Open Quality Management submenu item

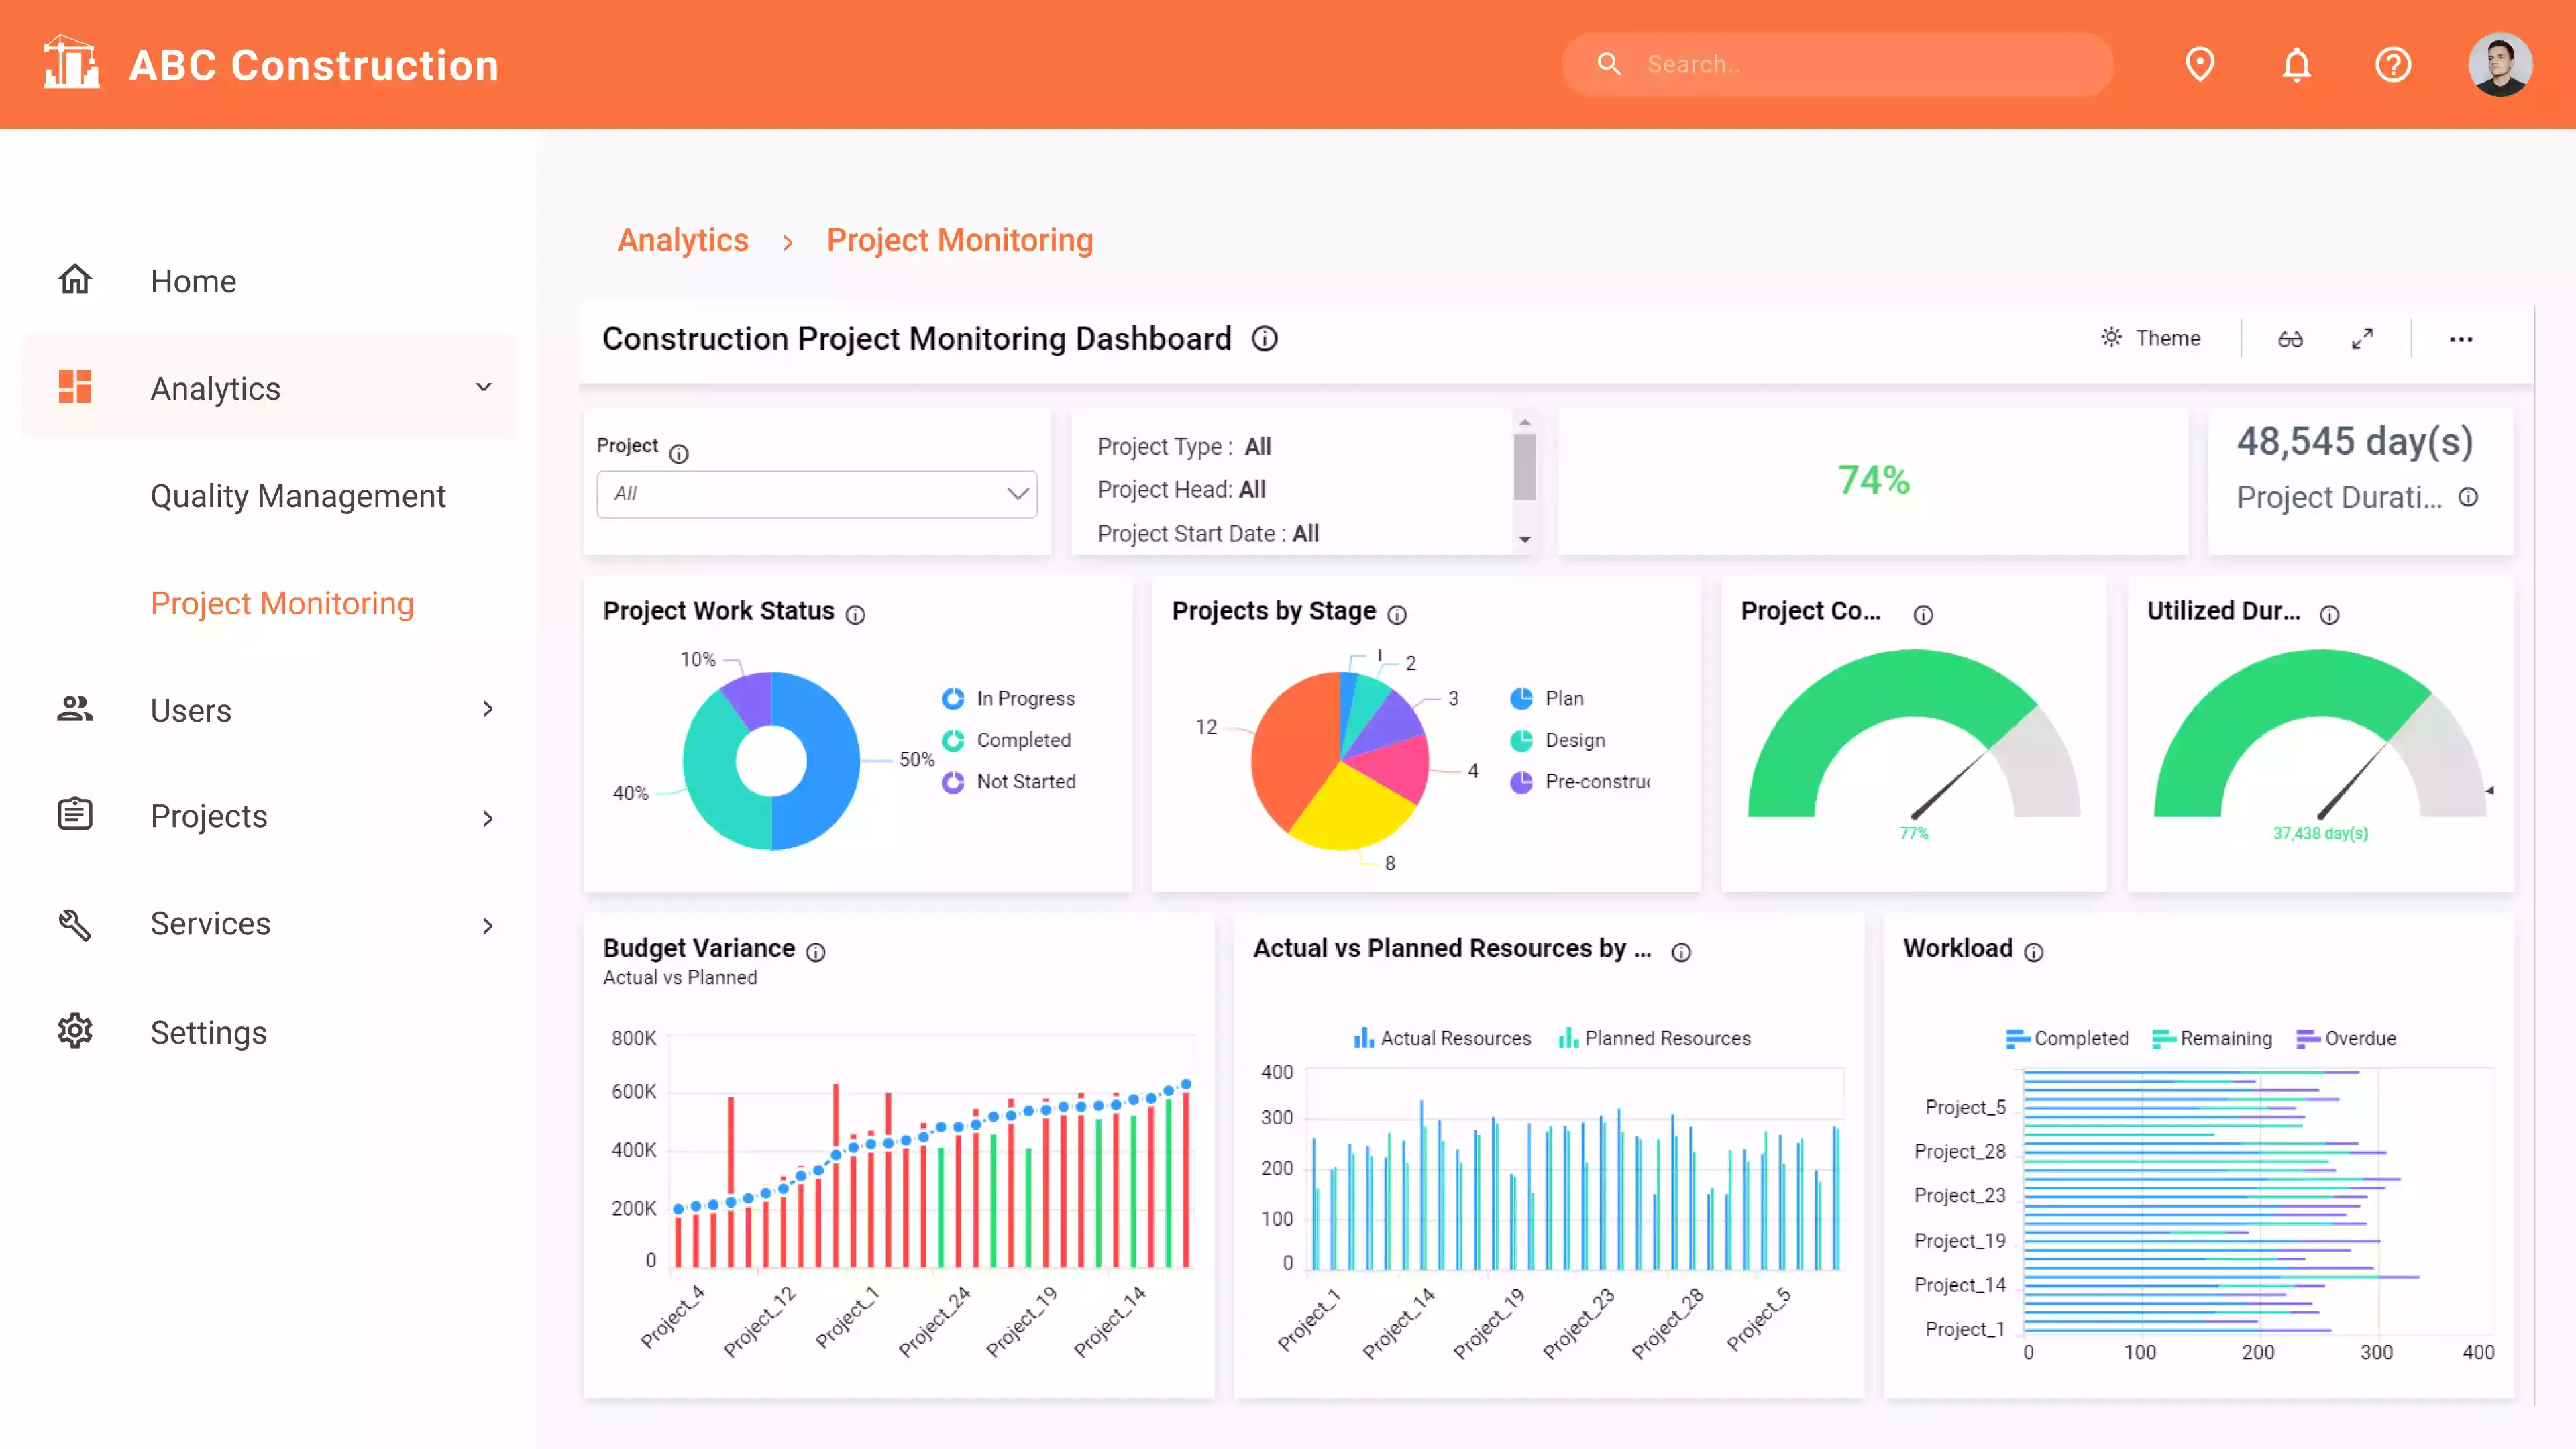pyautogui.click(x=298, y=496)
